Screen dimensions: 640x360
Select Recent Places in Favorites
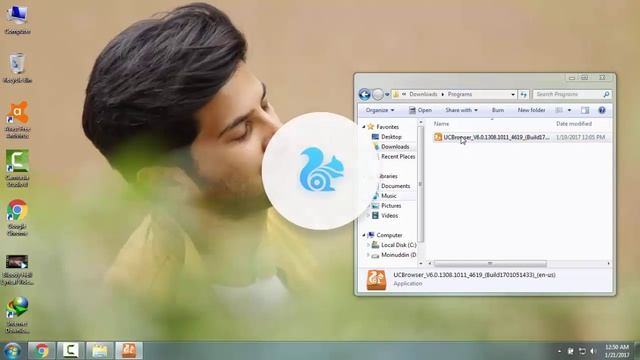coord(398,156)
